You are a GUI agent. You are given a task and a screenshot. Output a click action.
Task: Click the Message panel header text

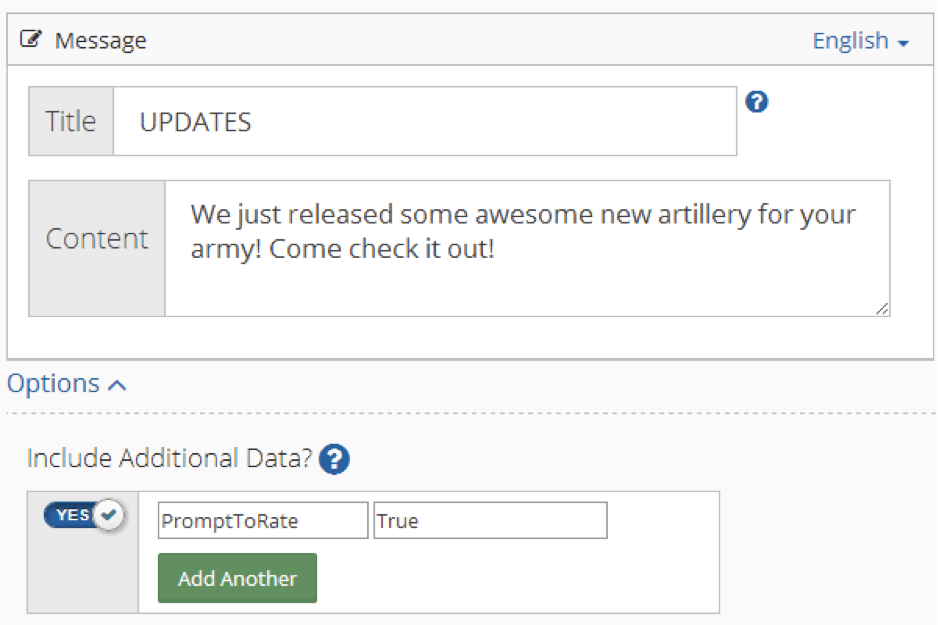100,41
